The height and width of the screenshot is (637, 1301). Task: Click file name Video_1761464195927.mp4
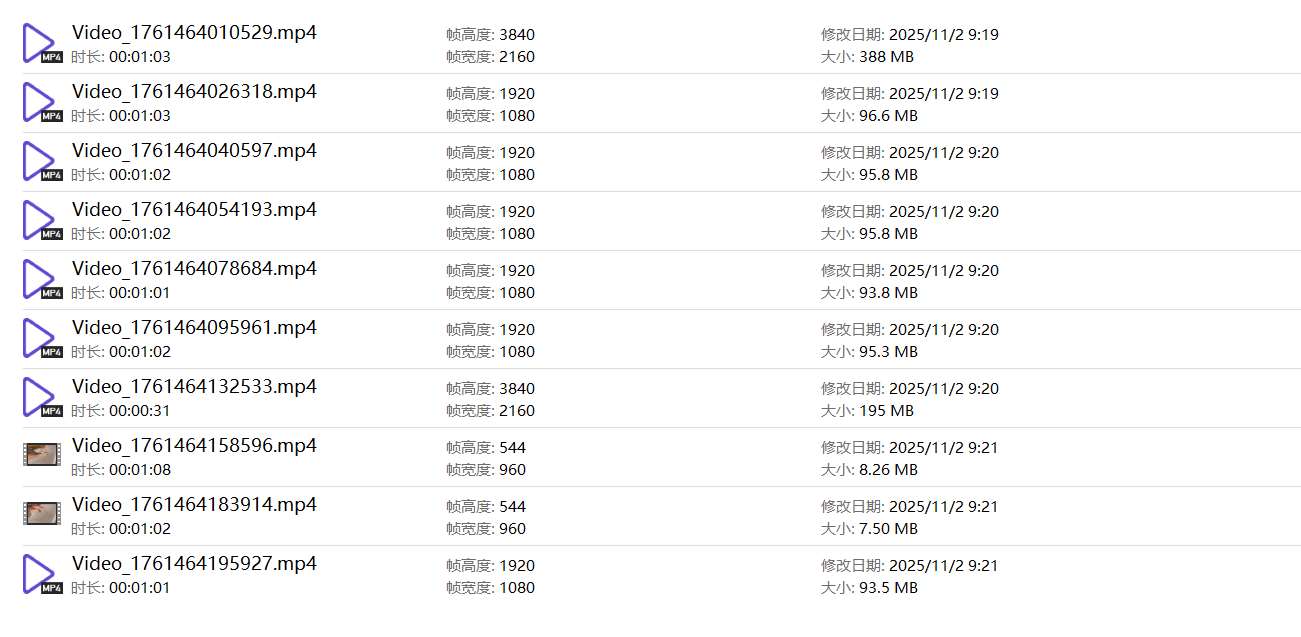pos(194,564)
